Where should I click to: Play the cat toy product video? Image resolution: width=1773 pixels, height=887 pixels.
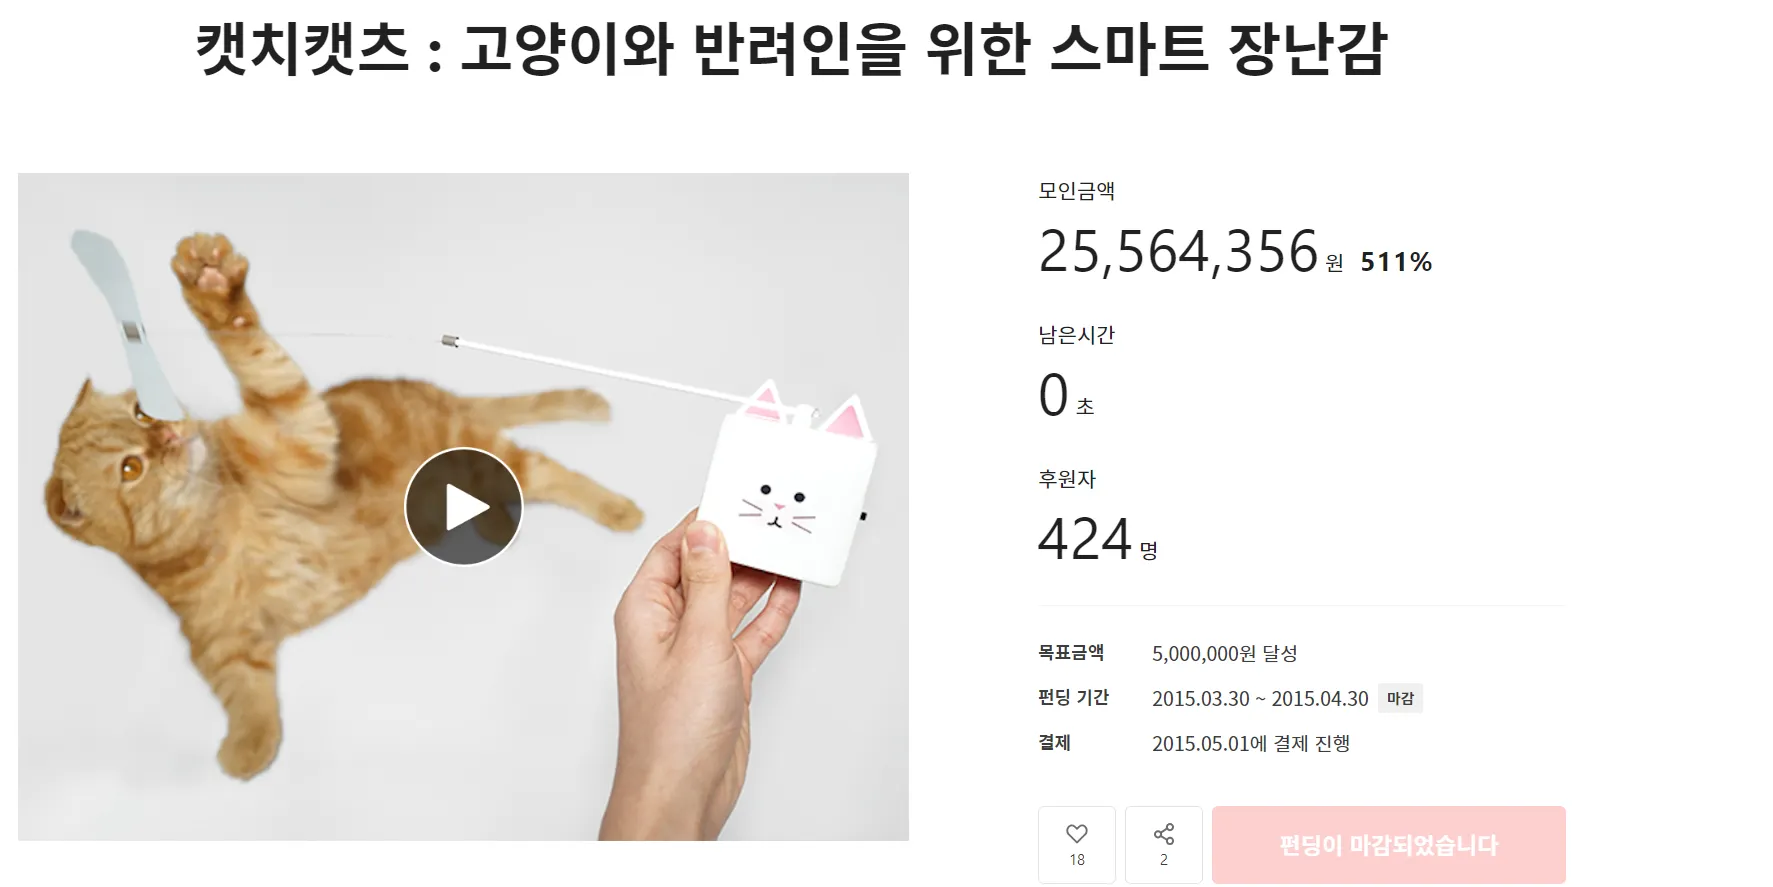pos(463,506)
